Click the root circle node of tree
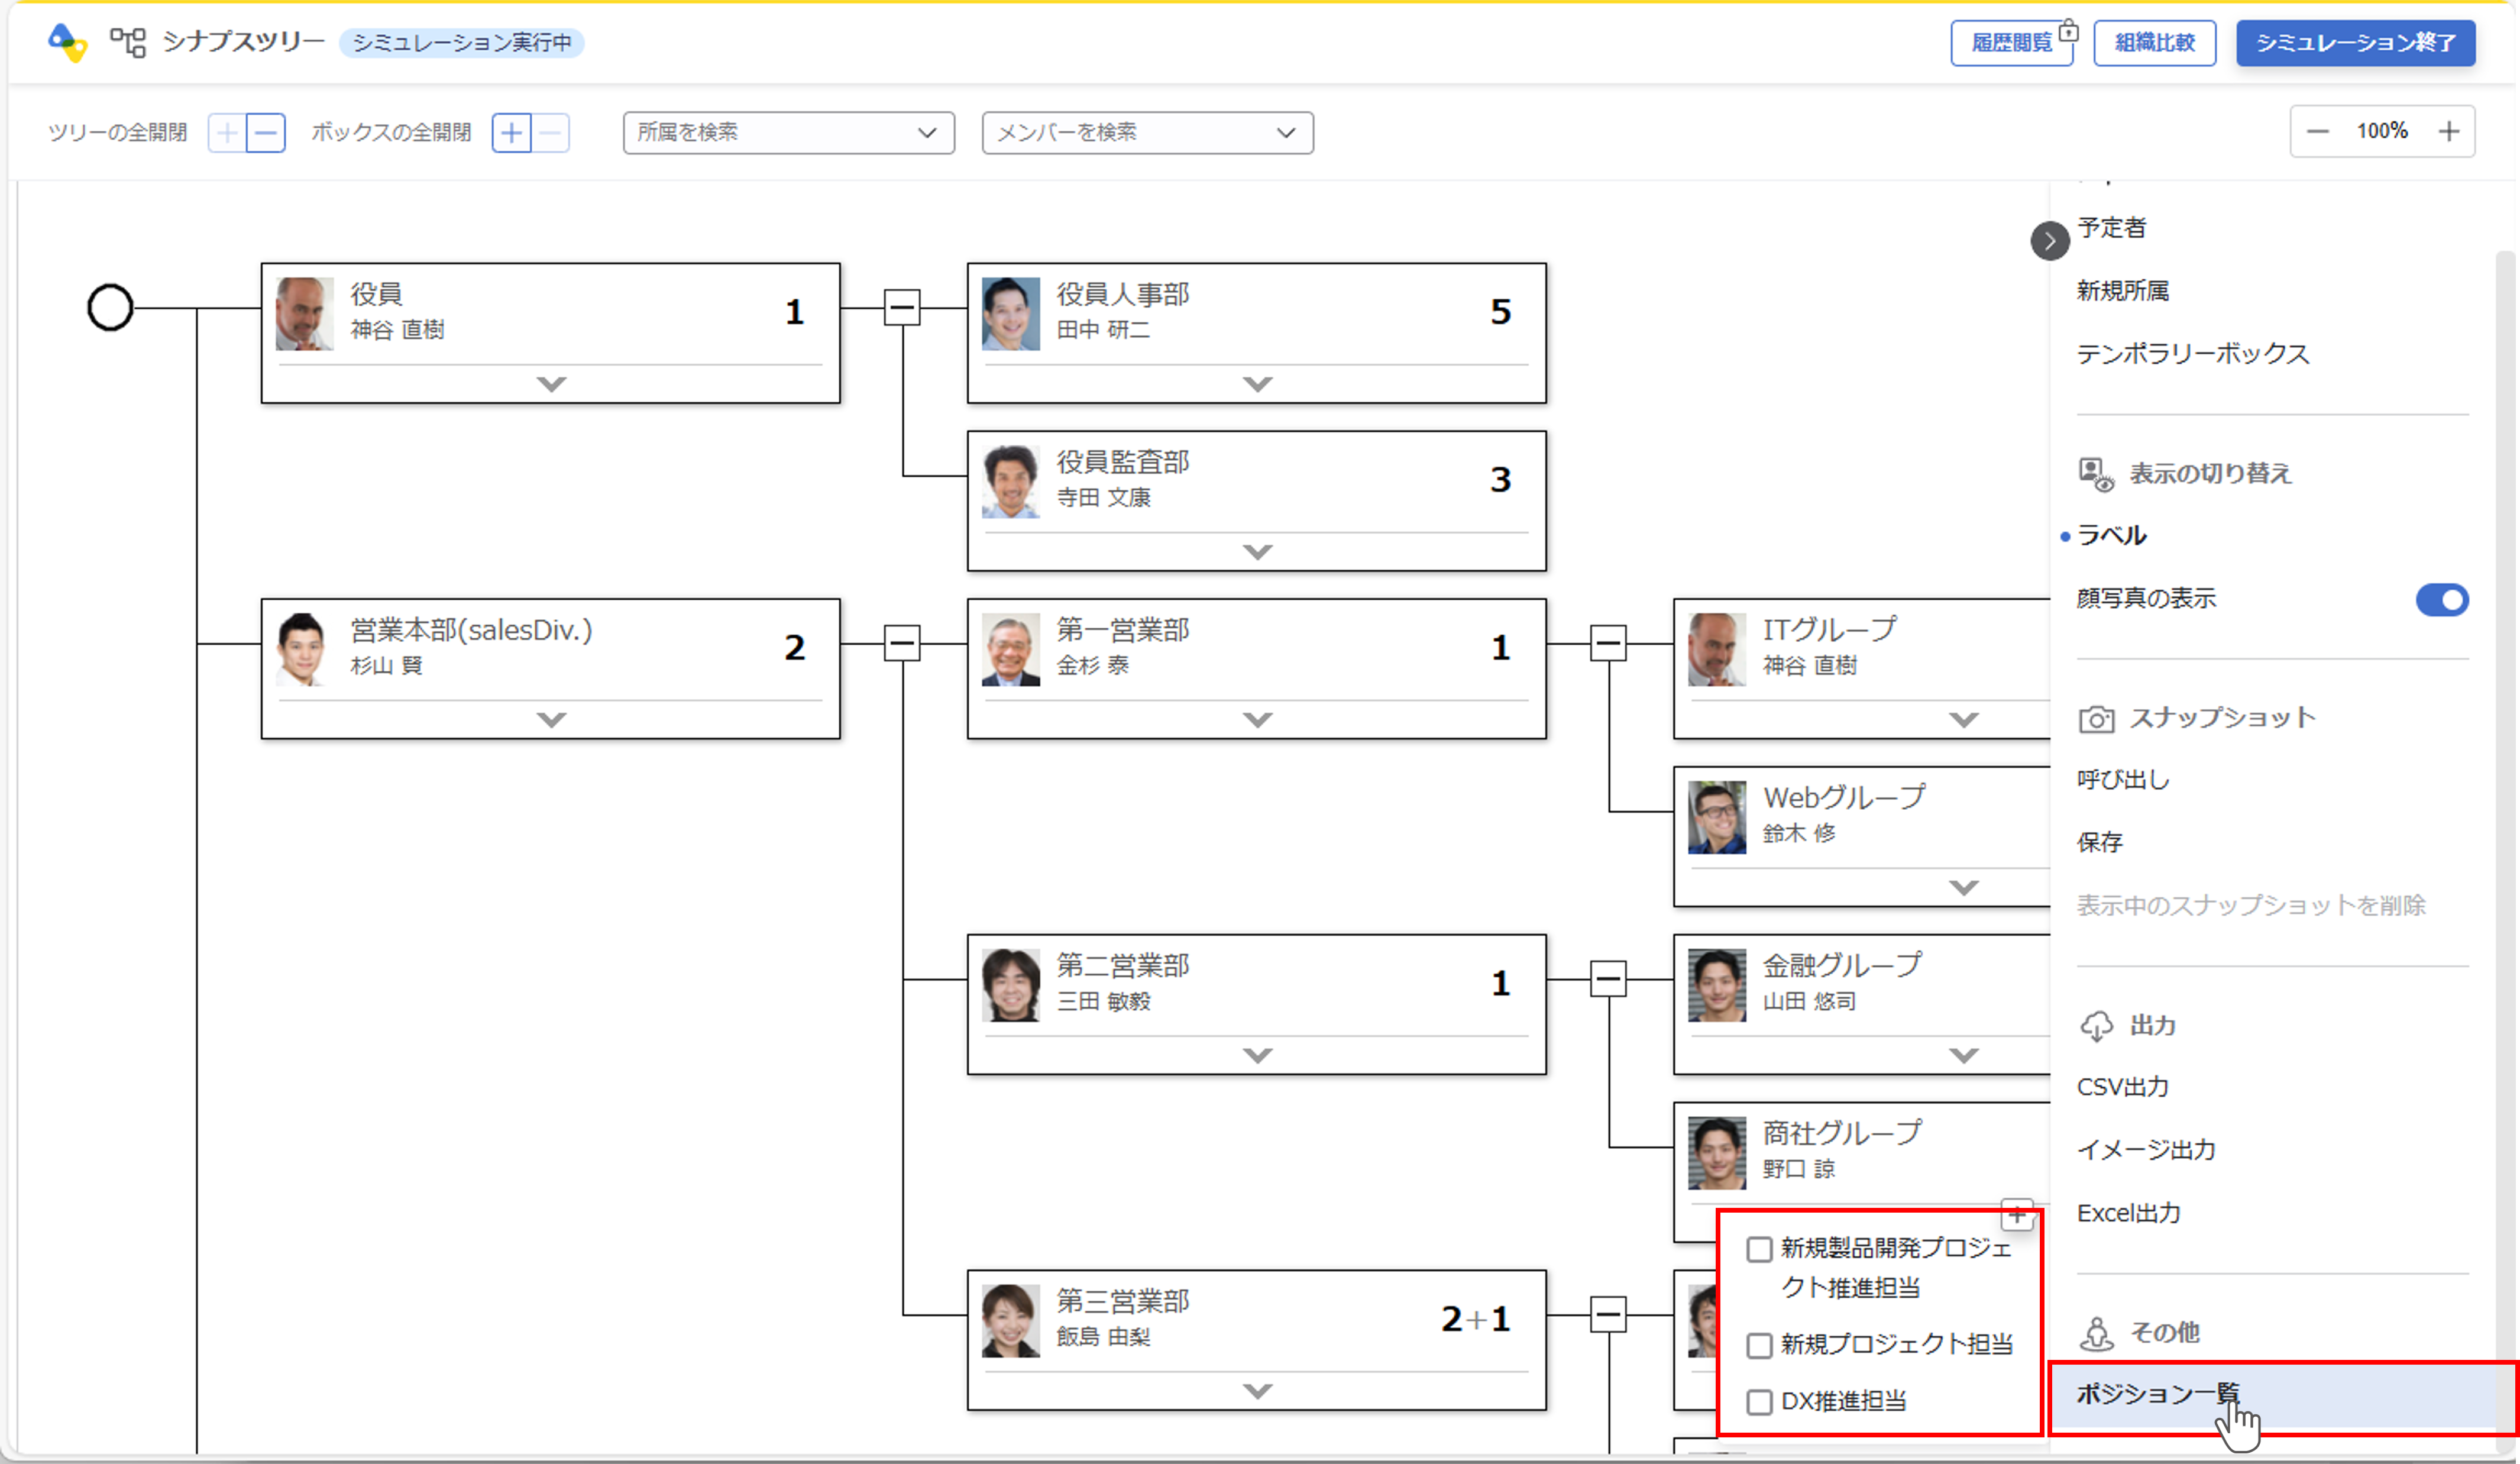This screenshot has height=1464, width=2520. [x=110, y=308]
